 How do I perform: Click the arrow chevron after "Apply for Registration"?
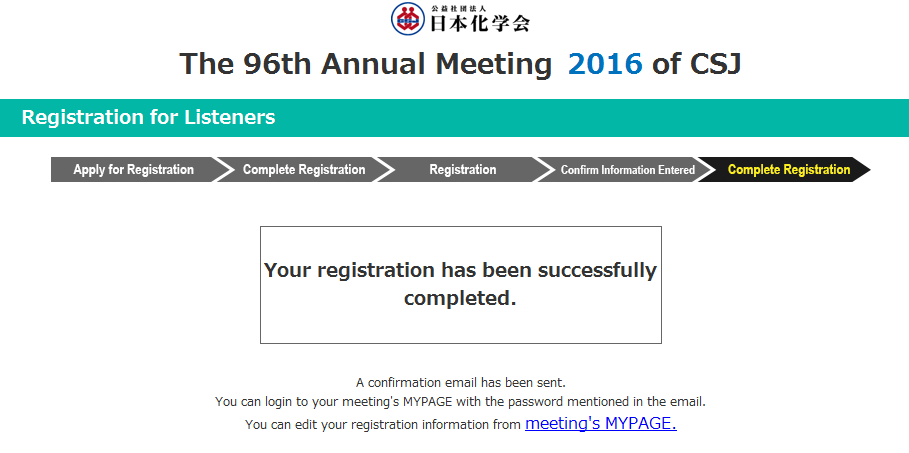223,169
